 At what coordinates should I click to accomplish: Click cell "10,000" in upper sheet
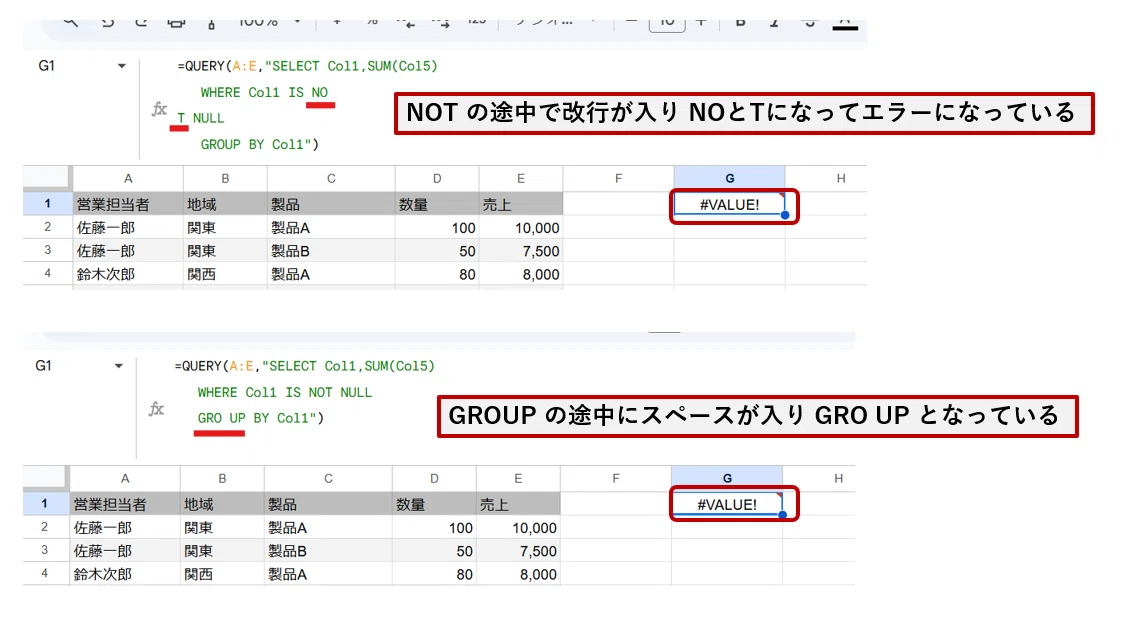click(x=521, y=228)
